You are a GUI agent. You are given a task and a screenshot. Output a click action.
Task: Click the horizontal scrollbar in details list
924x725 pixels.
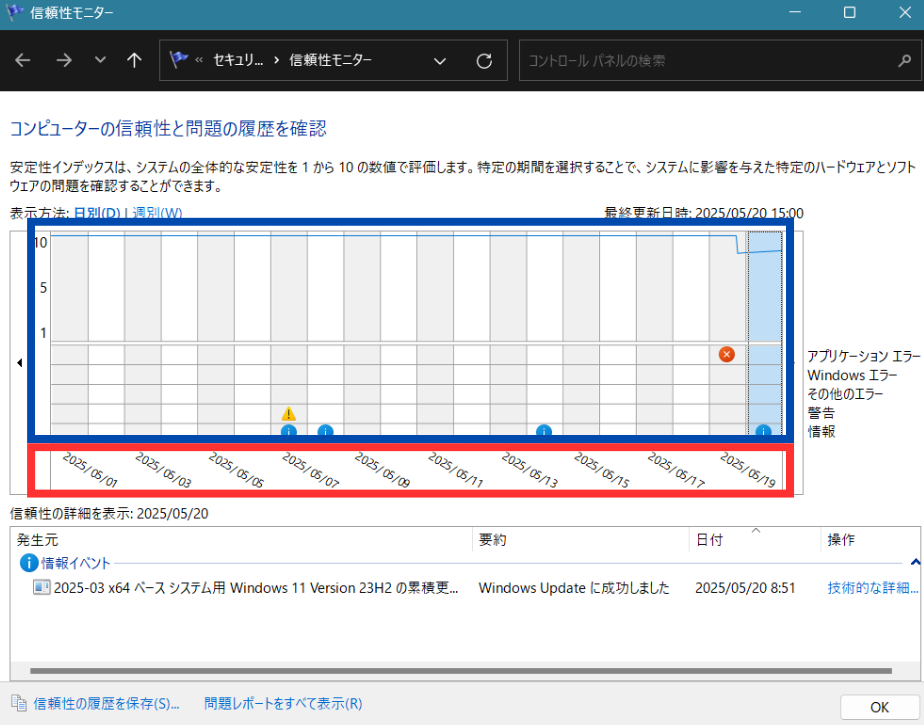pyautogui.click(x=460, y=671)
